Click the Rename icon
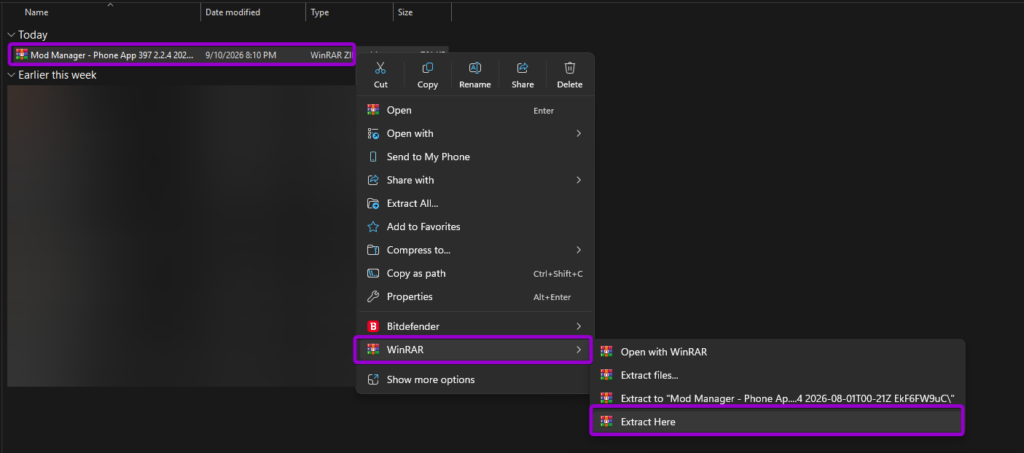1024x453 pixels. click(475, 68)
